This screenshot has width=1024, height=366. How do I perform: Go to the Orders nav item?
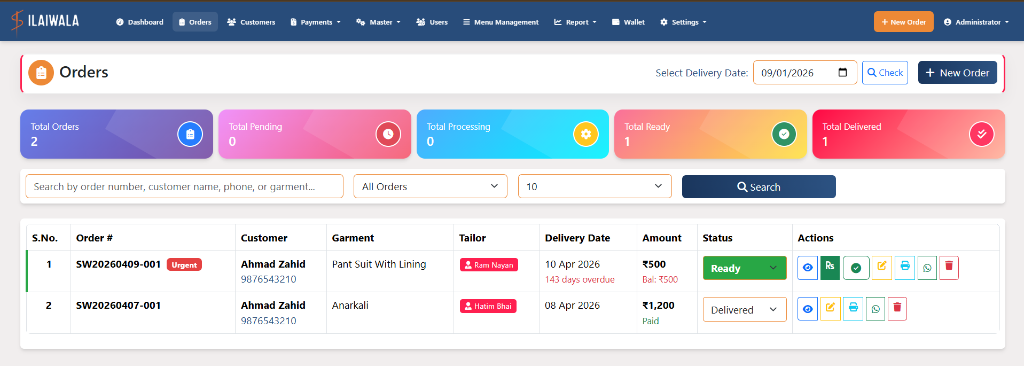195,22
